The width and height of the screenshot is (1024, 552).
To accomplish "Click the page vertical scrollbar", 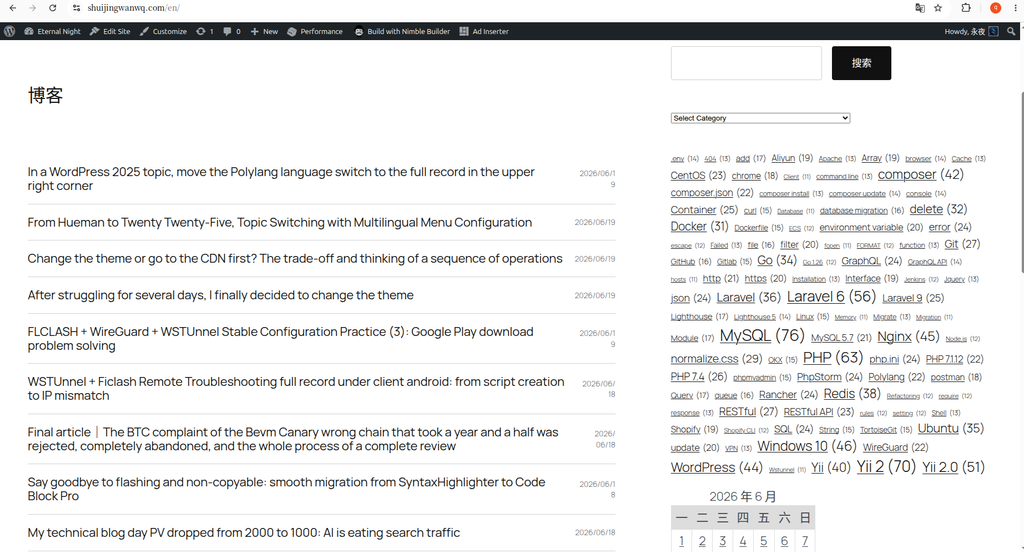I will click(1021, 183).
